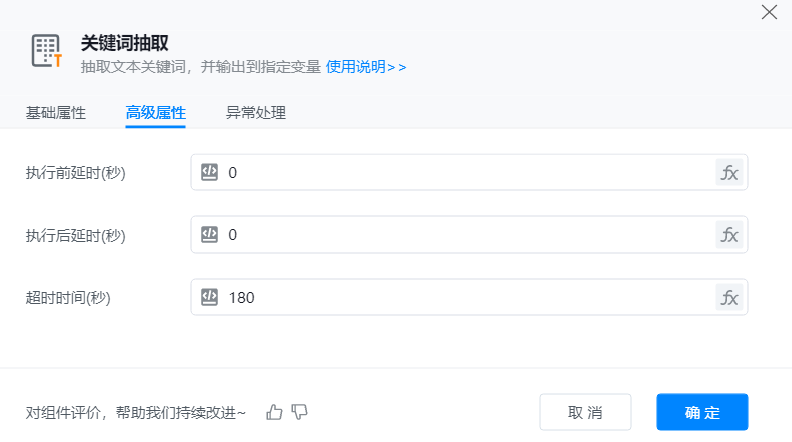Select the 高级属性 tab

[x=155, y=113]
